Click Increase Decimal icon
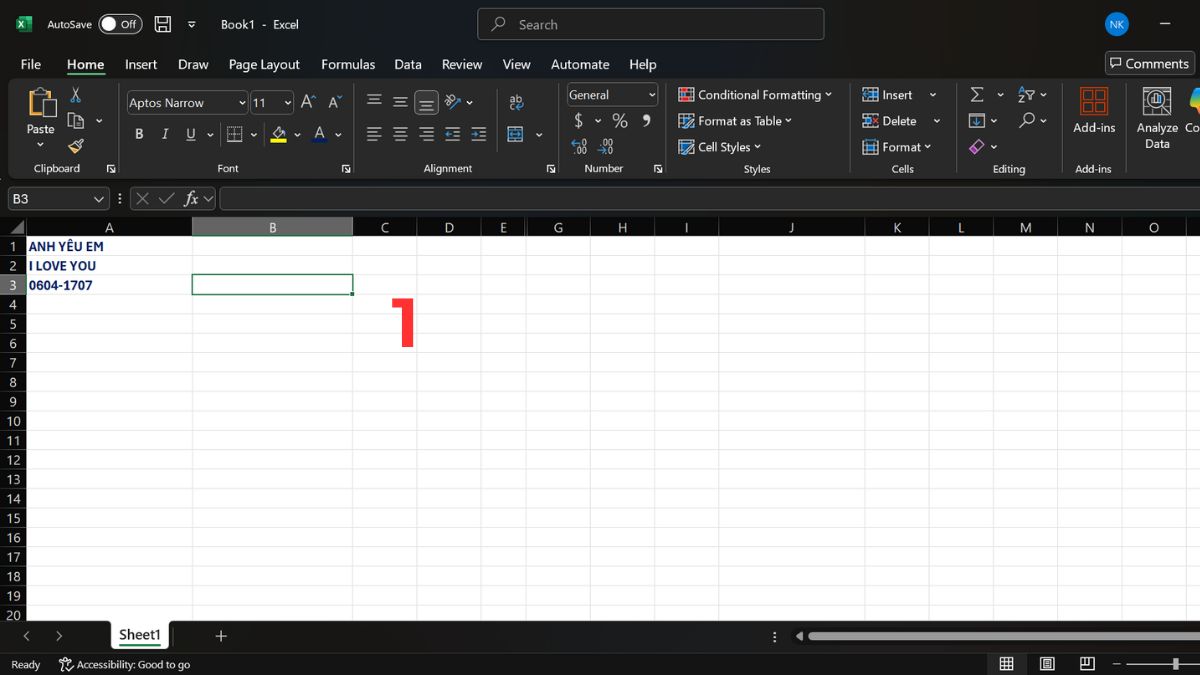1200x675 pixels. click(579, 146)
